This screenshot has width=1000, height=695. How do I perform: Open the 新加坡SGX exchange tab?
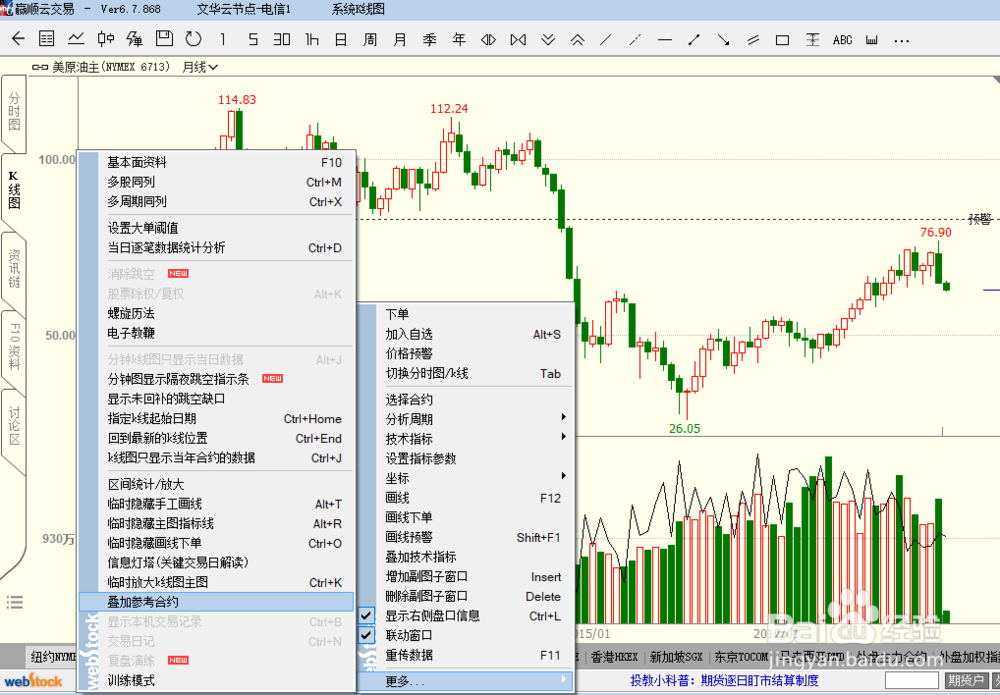pos(676,657)
